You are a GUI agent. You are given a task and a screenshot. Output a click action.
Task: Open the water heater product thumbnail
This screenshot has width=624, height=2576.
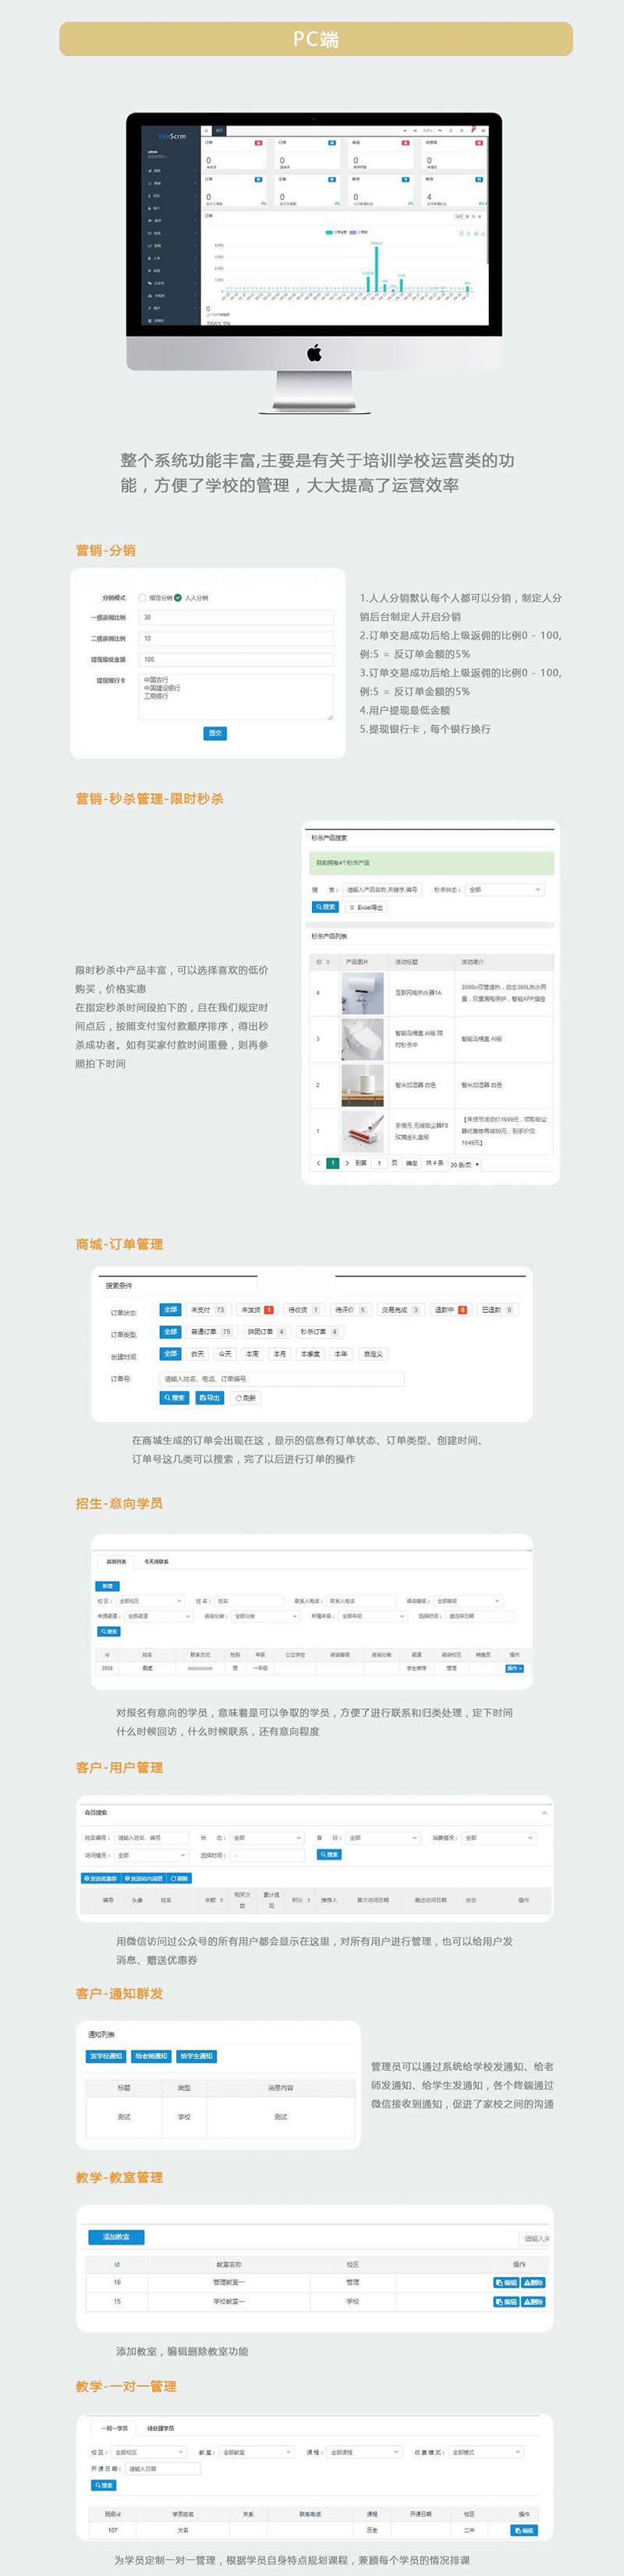point(362,993)
